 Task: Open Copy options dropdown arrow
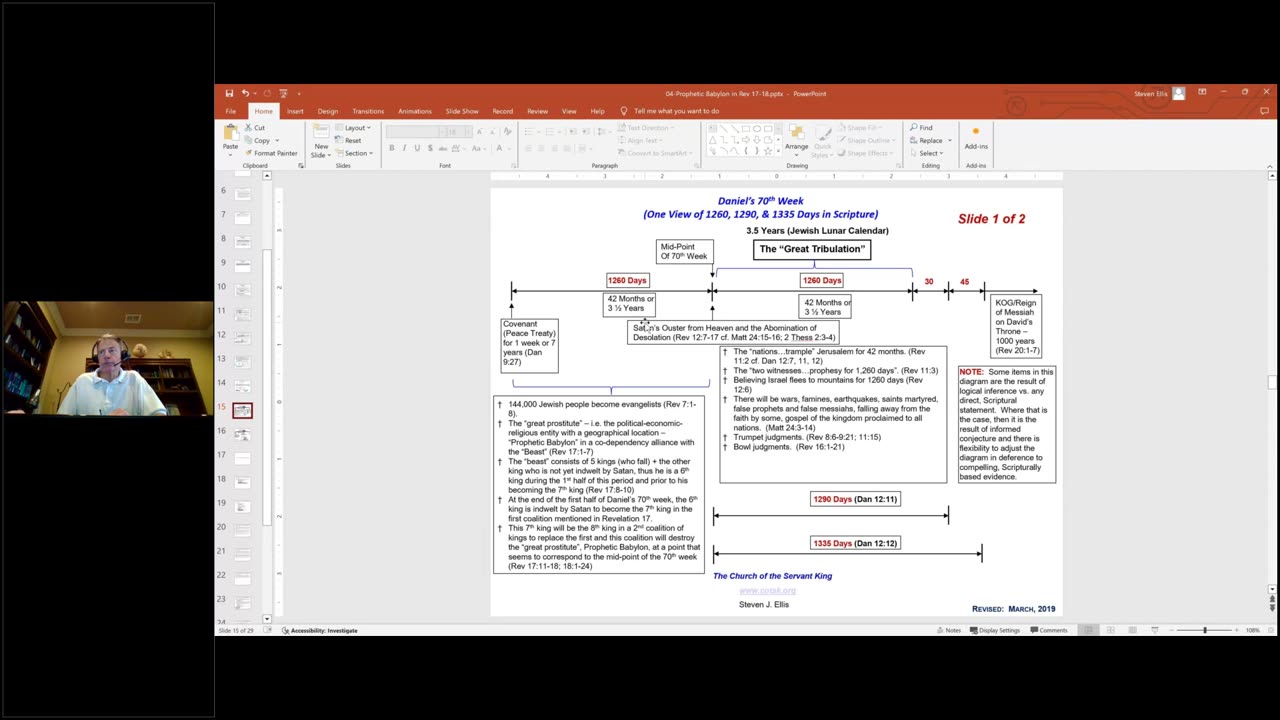277,140
